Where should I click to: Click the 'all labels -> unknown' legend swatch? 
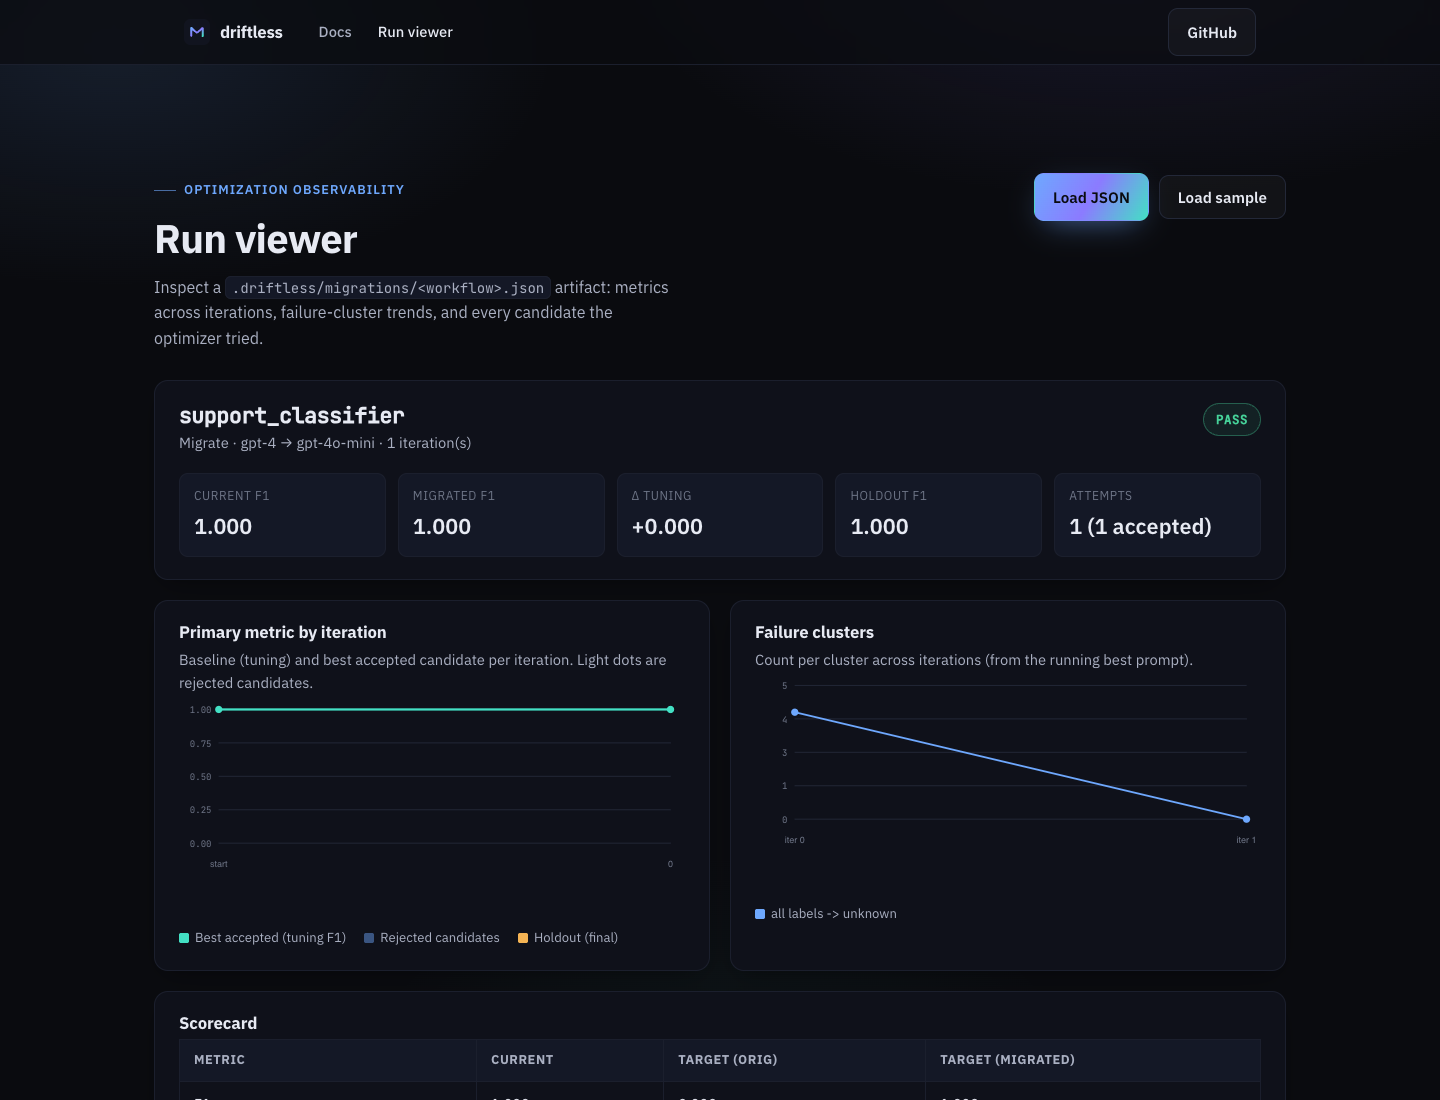click(x=760, y=914)
